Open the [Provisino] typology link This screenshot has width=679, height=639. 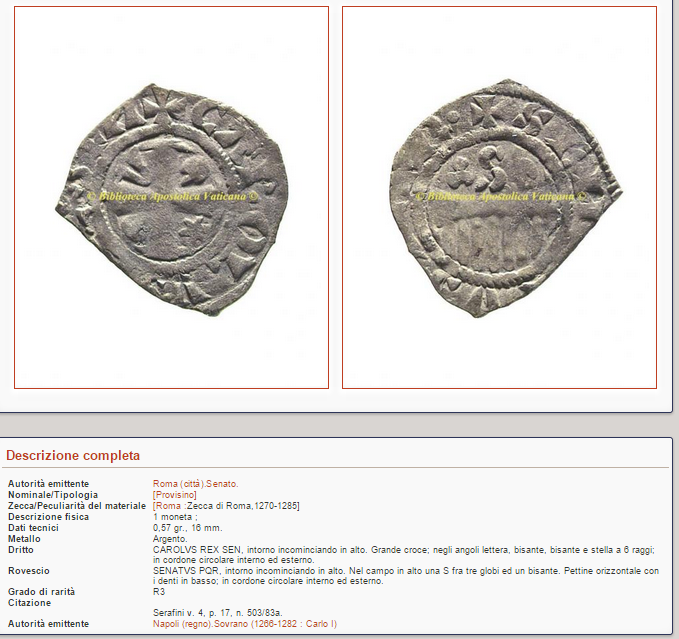pos(175,495)
